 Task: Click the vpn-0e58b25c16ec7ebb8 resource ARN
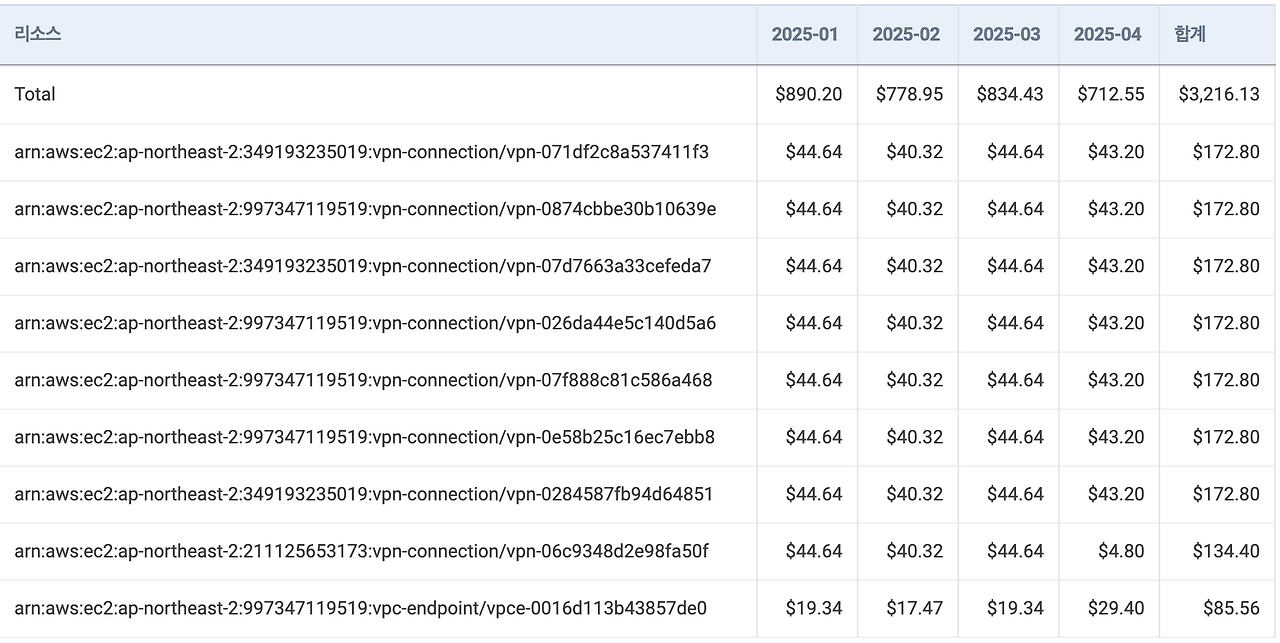coord(364,437)
